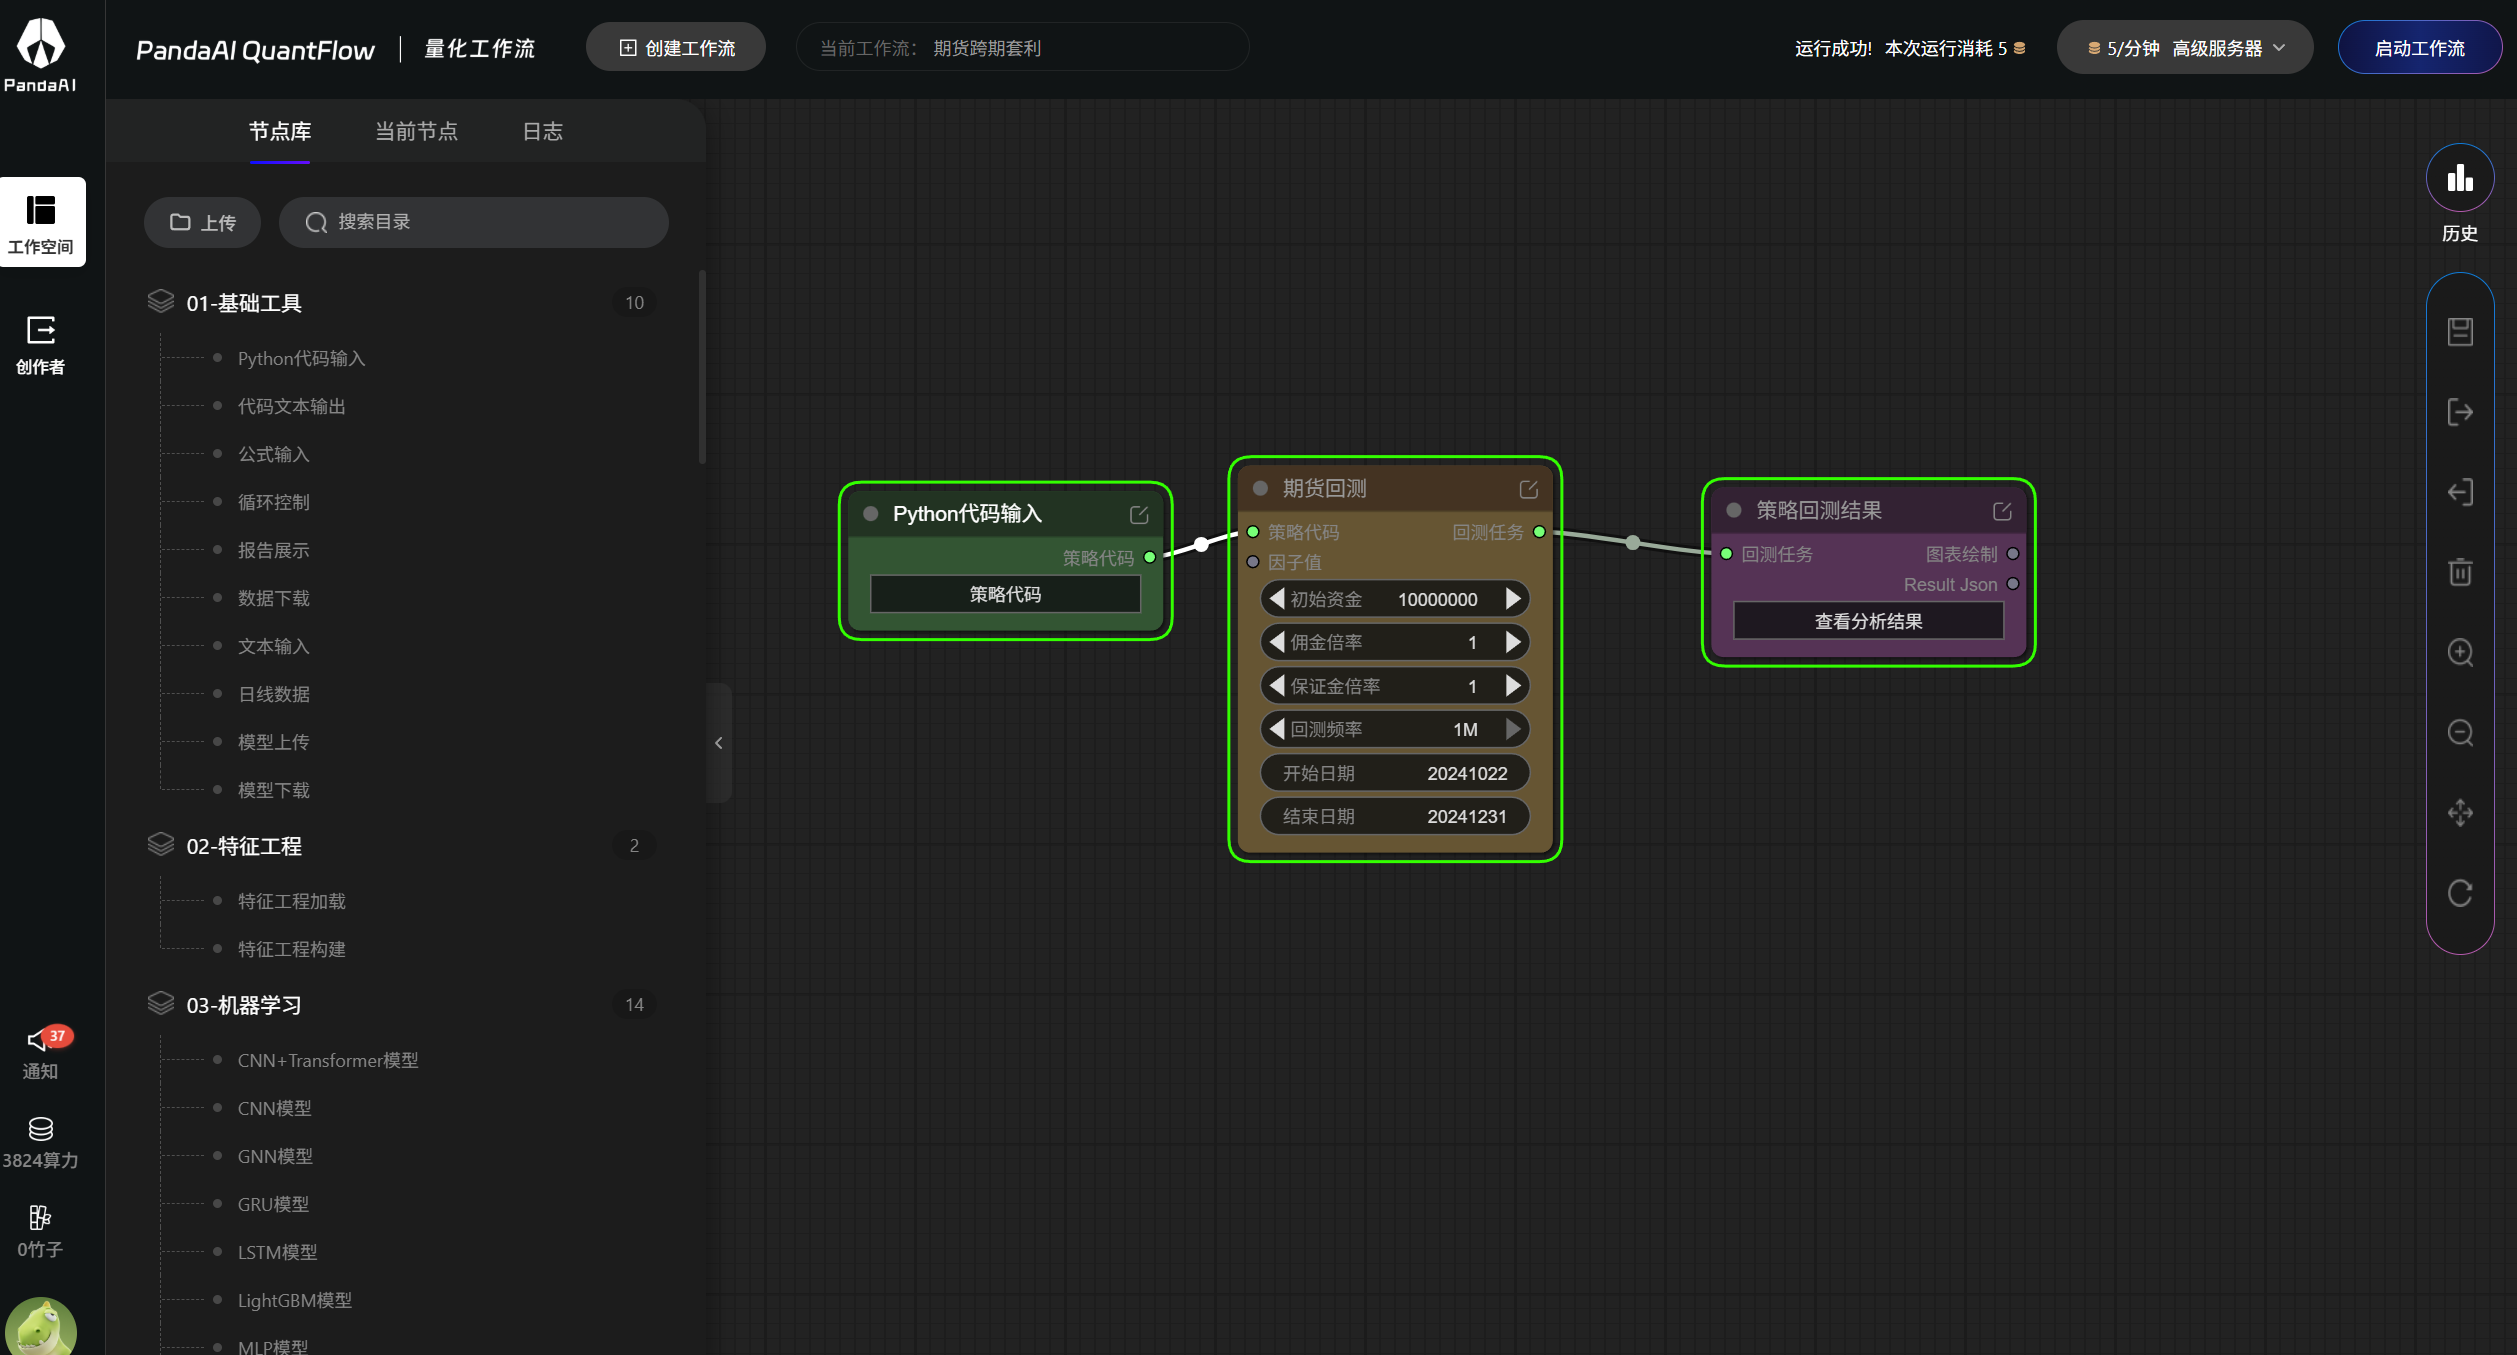
Task: Click the 因子值 input port
Action: [1253, 562]
